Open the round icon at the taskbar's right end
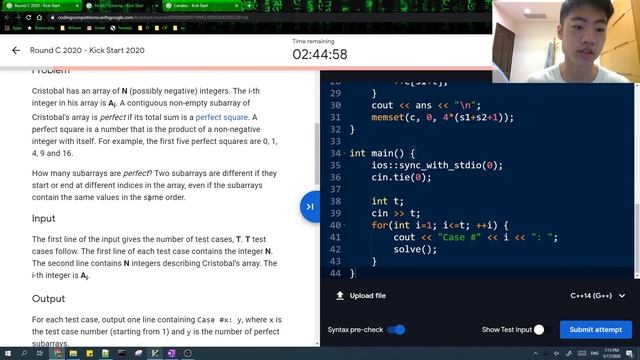This screenshot has width=640, height=360. (x=187, y=353)
